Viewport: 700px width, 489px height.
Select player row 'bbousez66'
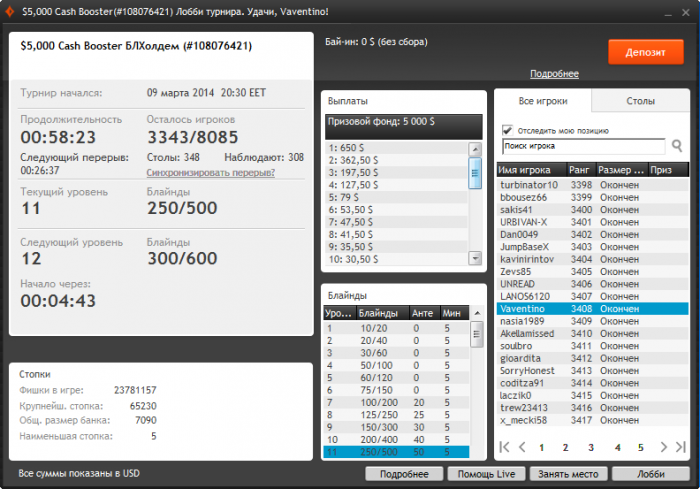click(x=592, y=197)
